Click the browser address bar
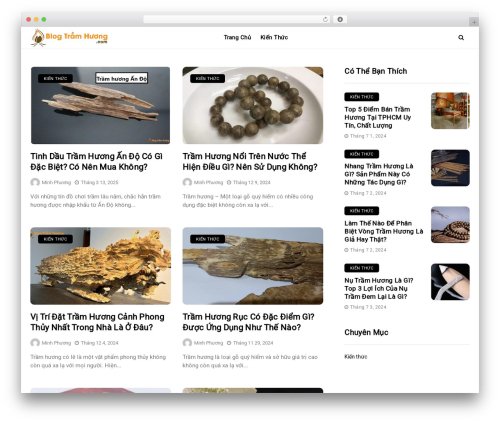The image size is (500, 423). click(236, 20)
